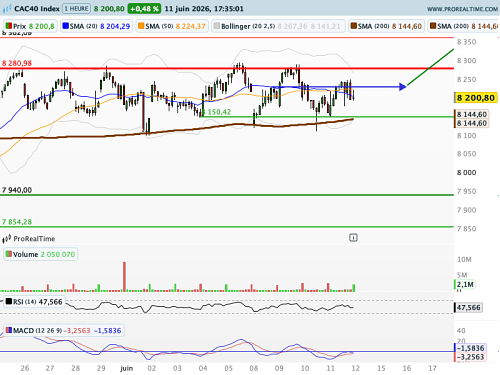Click the -3,2563 signal axis tag
Viewport: 500px width, 375px height.
click(470, 357)
